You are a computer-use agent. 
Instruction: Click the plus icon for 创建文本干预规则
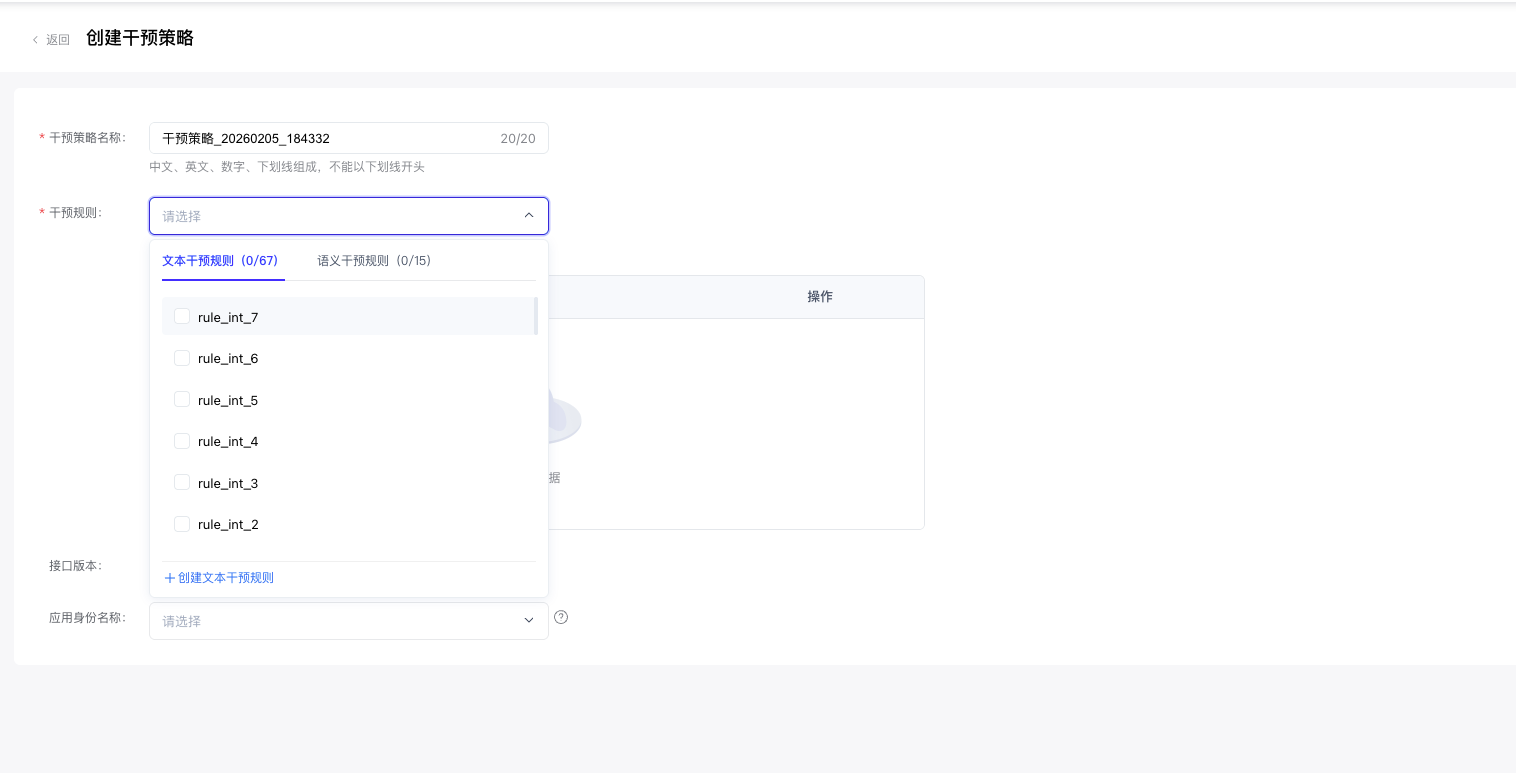tap(170, 578)
